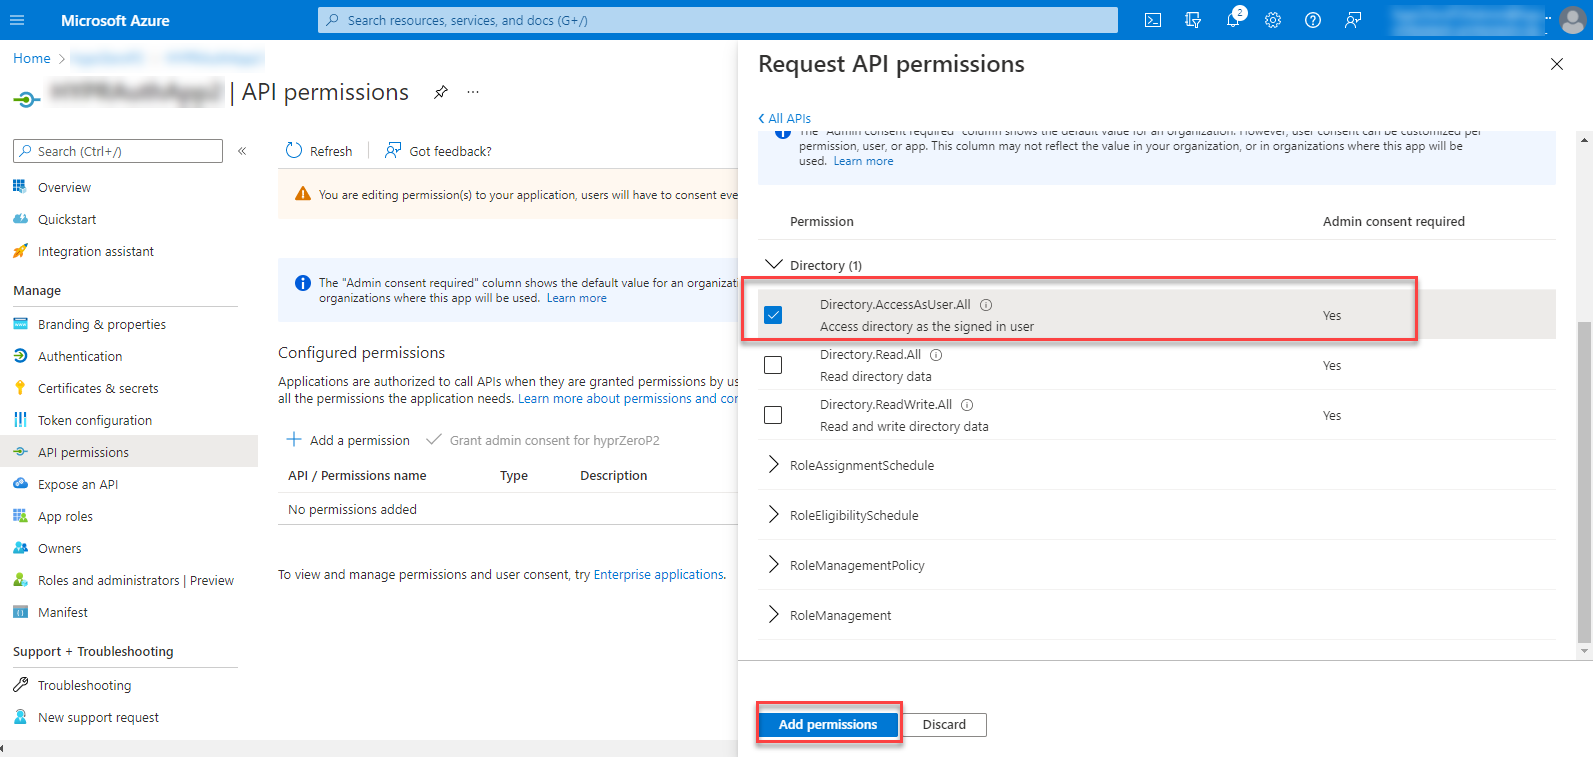Click the Integration assistant rocket icon
Viewport: 1593px width, 757px height.
tap(20, 251)
